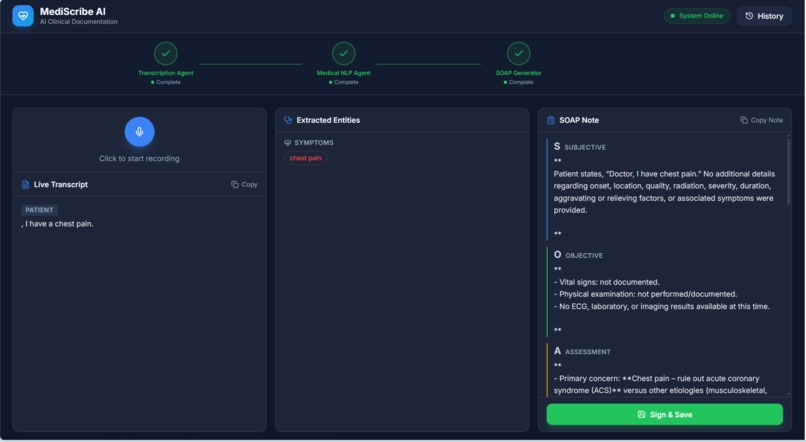Click the SOAP Note scrollbar

point(789,172)
